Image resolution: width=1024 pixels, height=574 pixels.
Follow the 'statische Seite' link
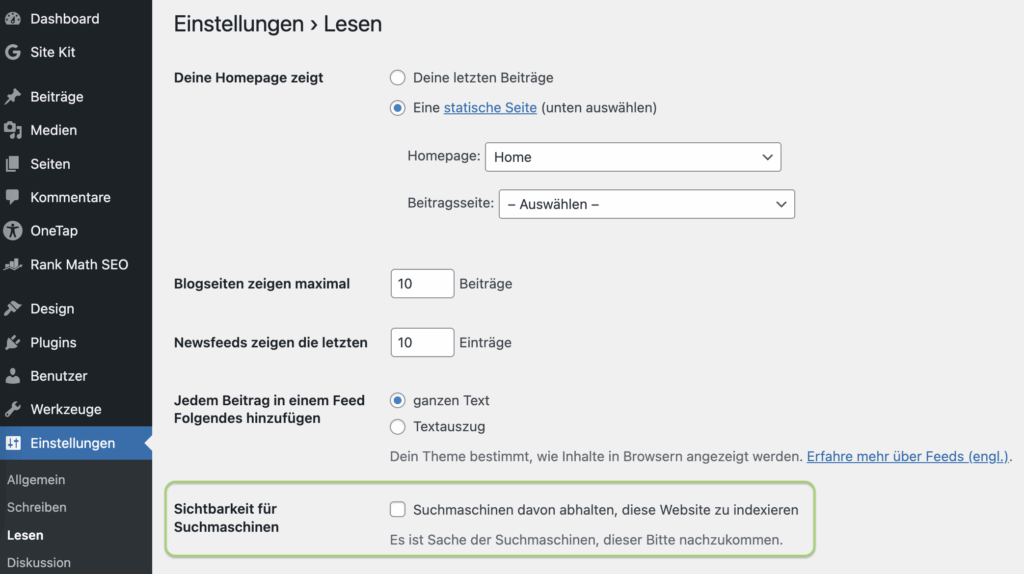(x=490, y=107)
